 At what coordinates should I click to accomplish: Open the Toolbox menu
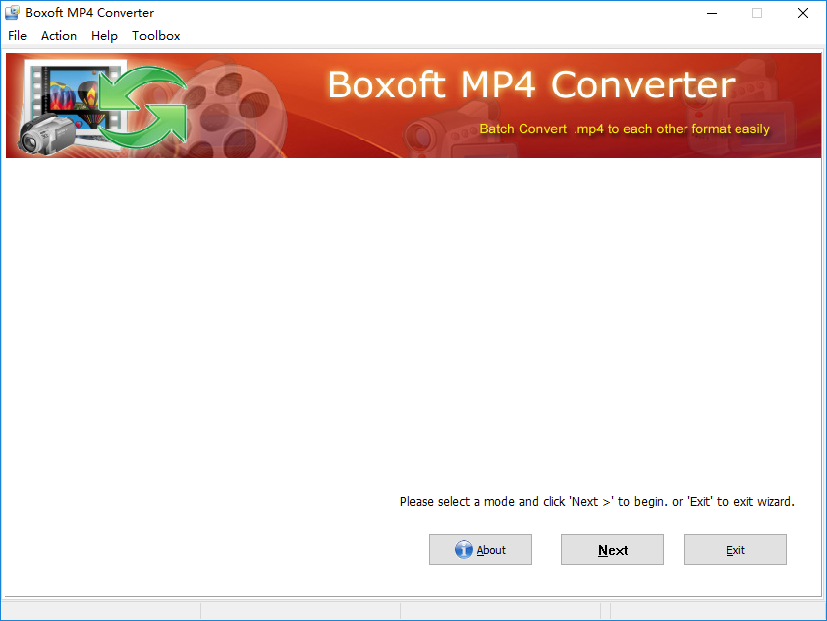point(156,35)
